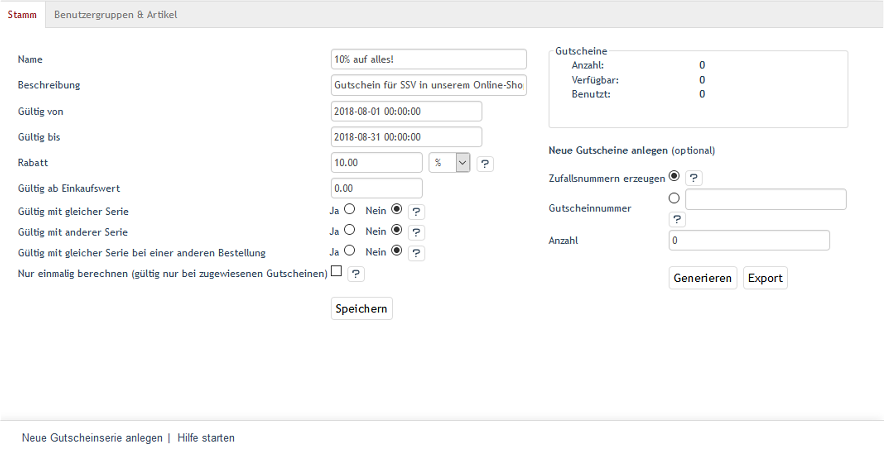Viewport: 884px width, 454px height.
Task: Open Neue Gutscheinserie anlegen link
Action: pyautogui.click(x=92, y=438)
